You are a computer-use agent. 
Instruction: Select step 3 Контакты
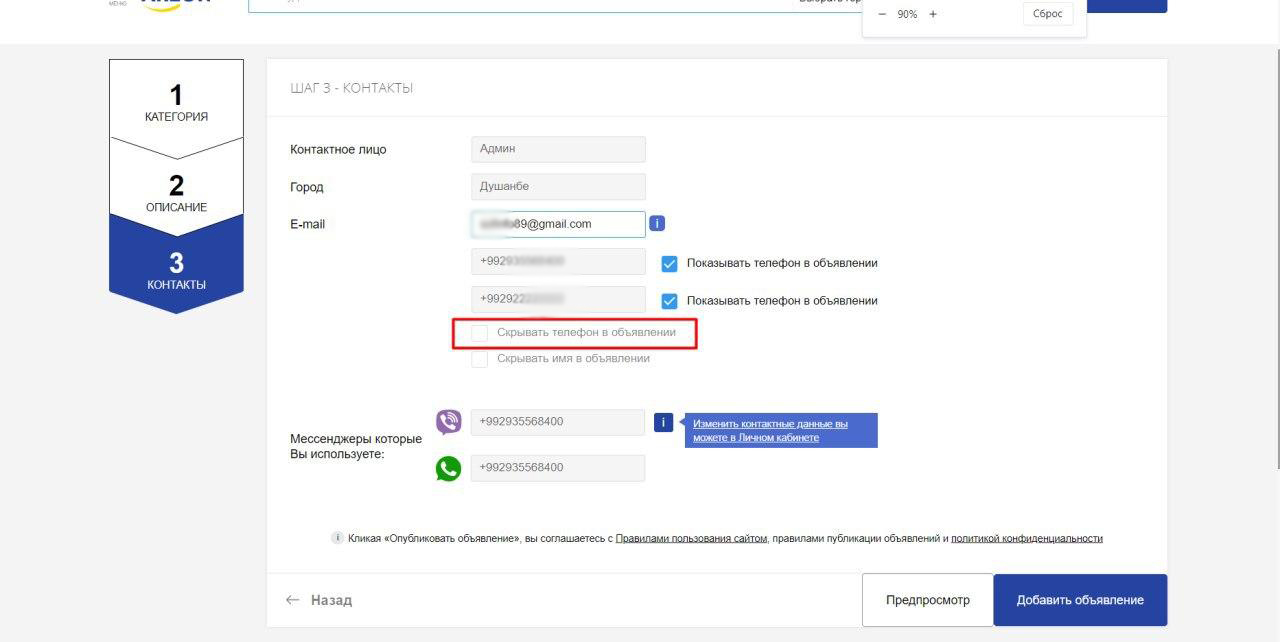[176, 270]
